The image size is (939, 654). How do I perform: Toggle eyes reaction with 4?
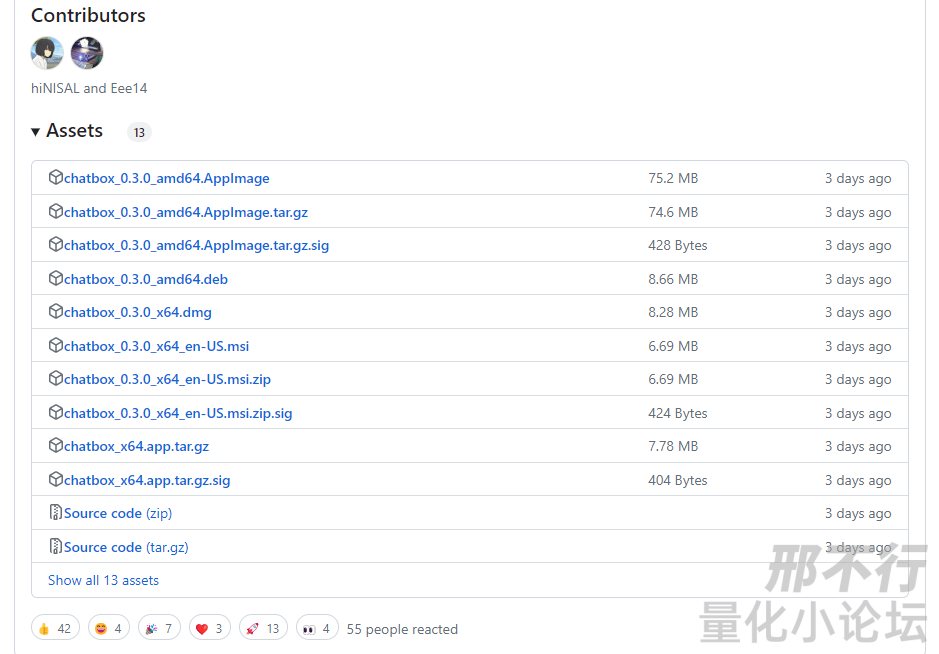317,628
